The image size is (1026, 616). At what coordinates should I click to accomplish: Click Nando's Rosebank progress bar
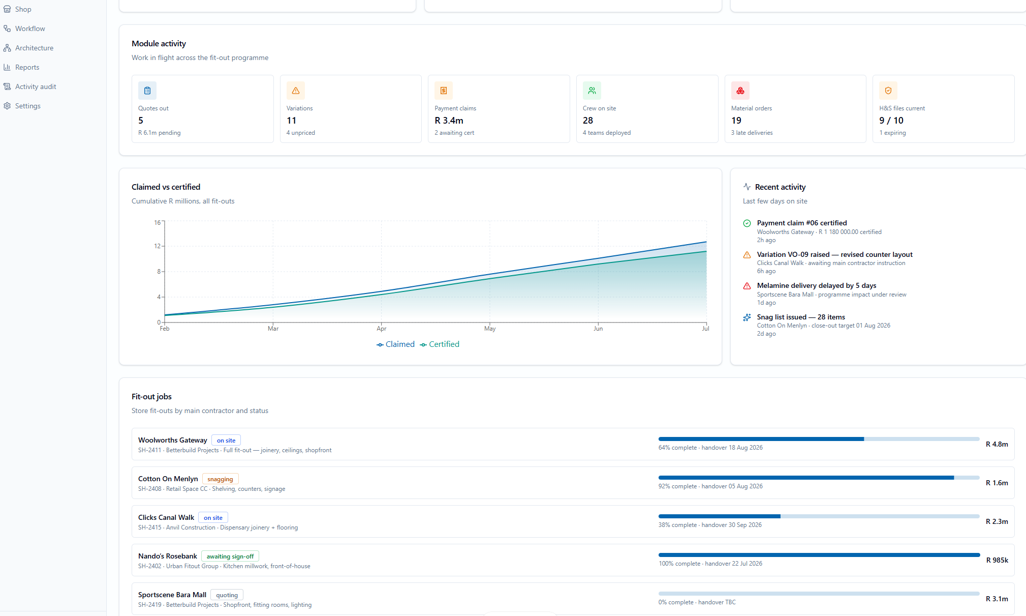[x=819, y=554]
